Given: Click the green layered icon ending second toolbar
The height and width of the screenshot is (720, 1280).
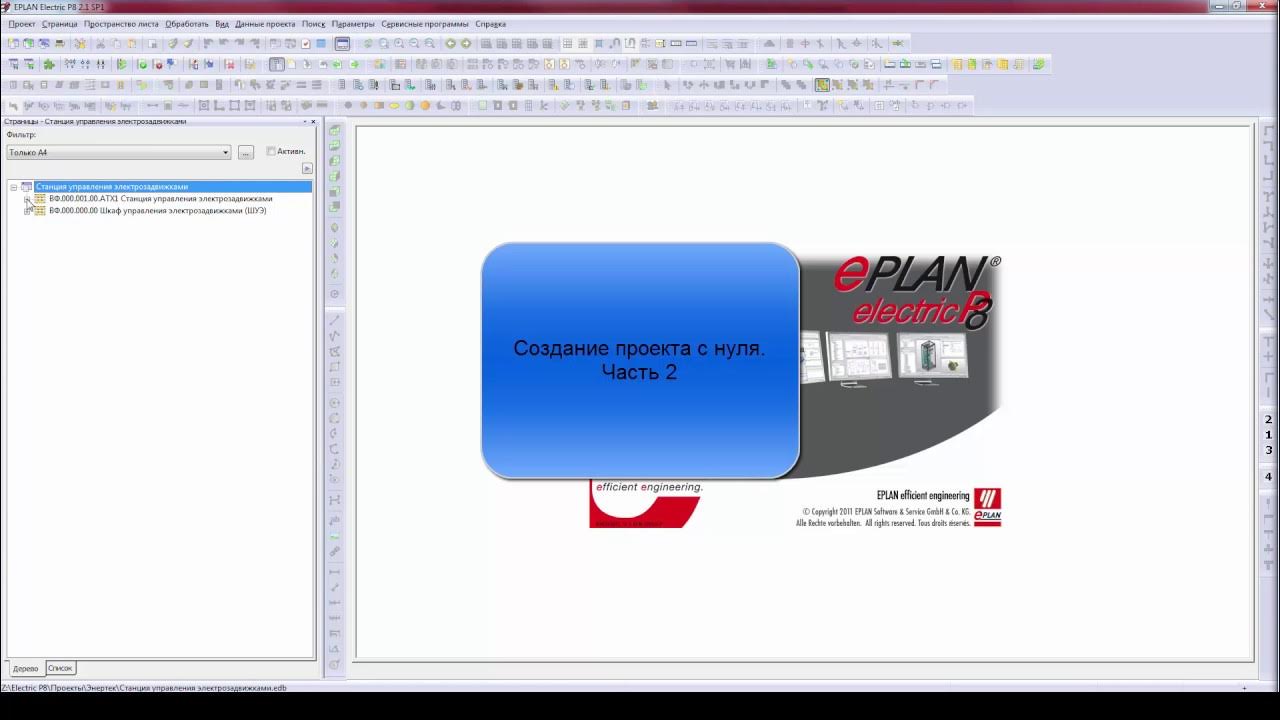Looking at the screenshot, I should pyautogui.click(x=1038, y=64).
